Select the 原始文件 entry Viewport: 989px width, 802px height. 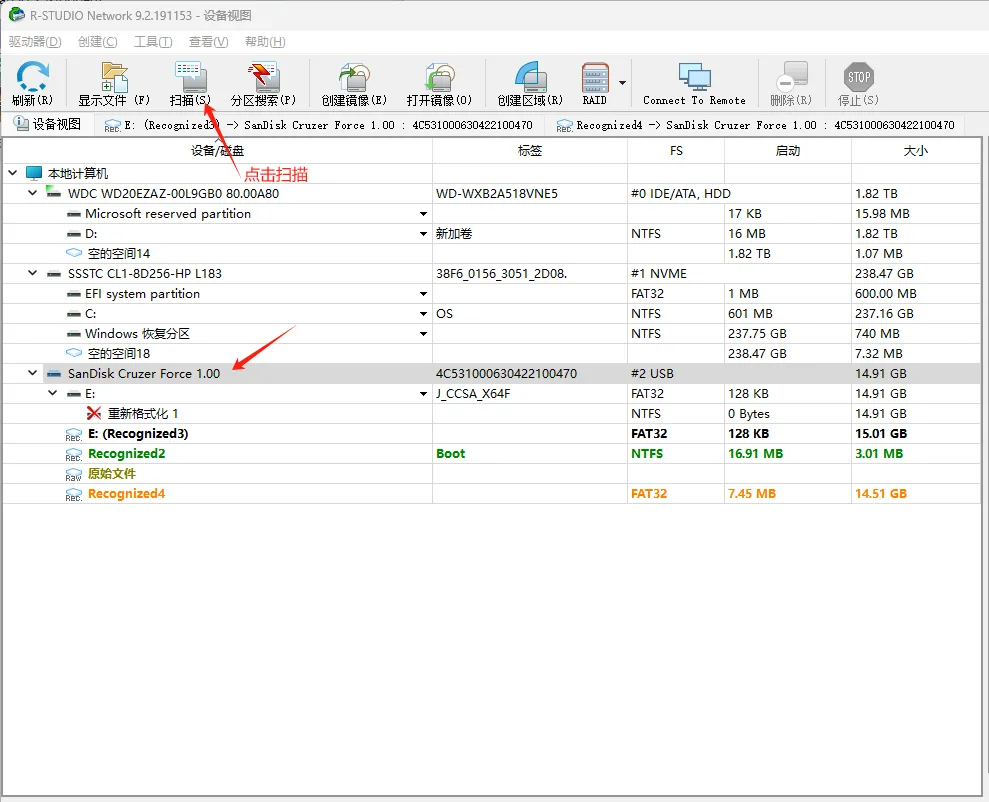(112, 474)
